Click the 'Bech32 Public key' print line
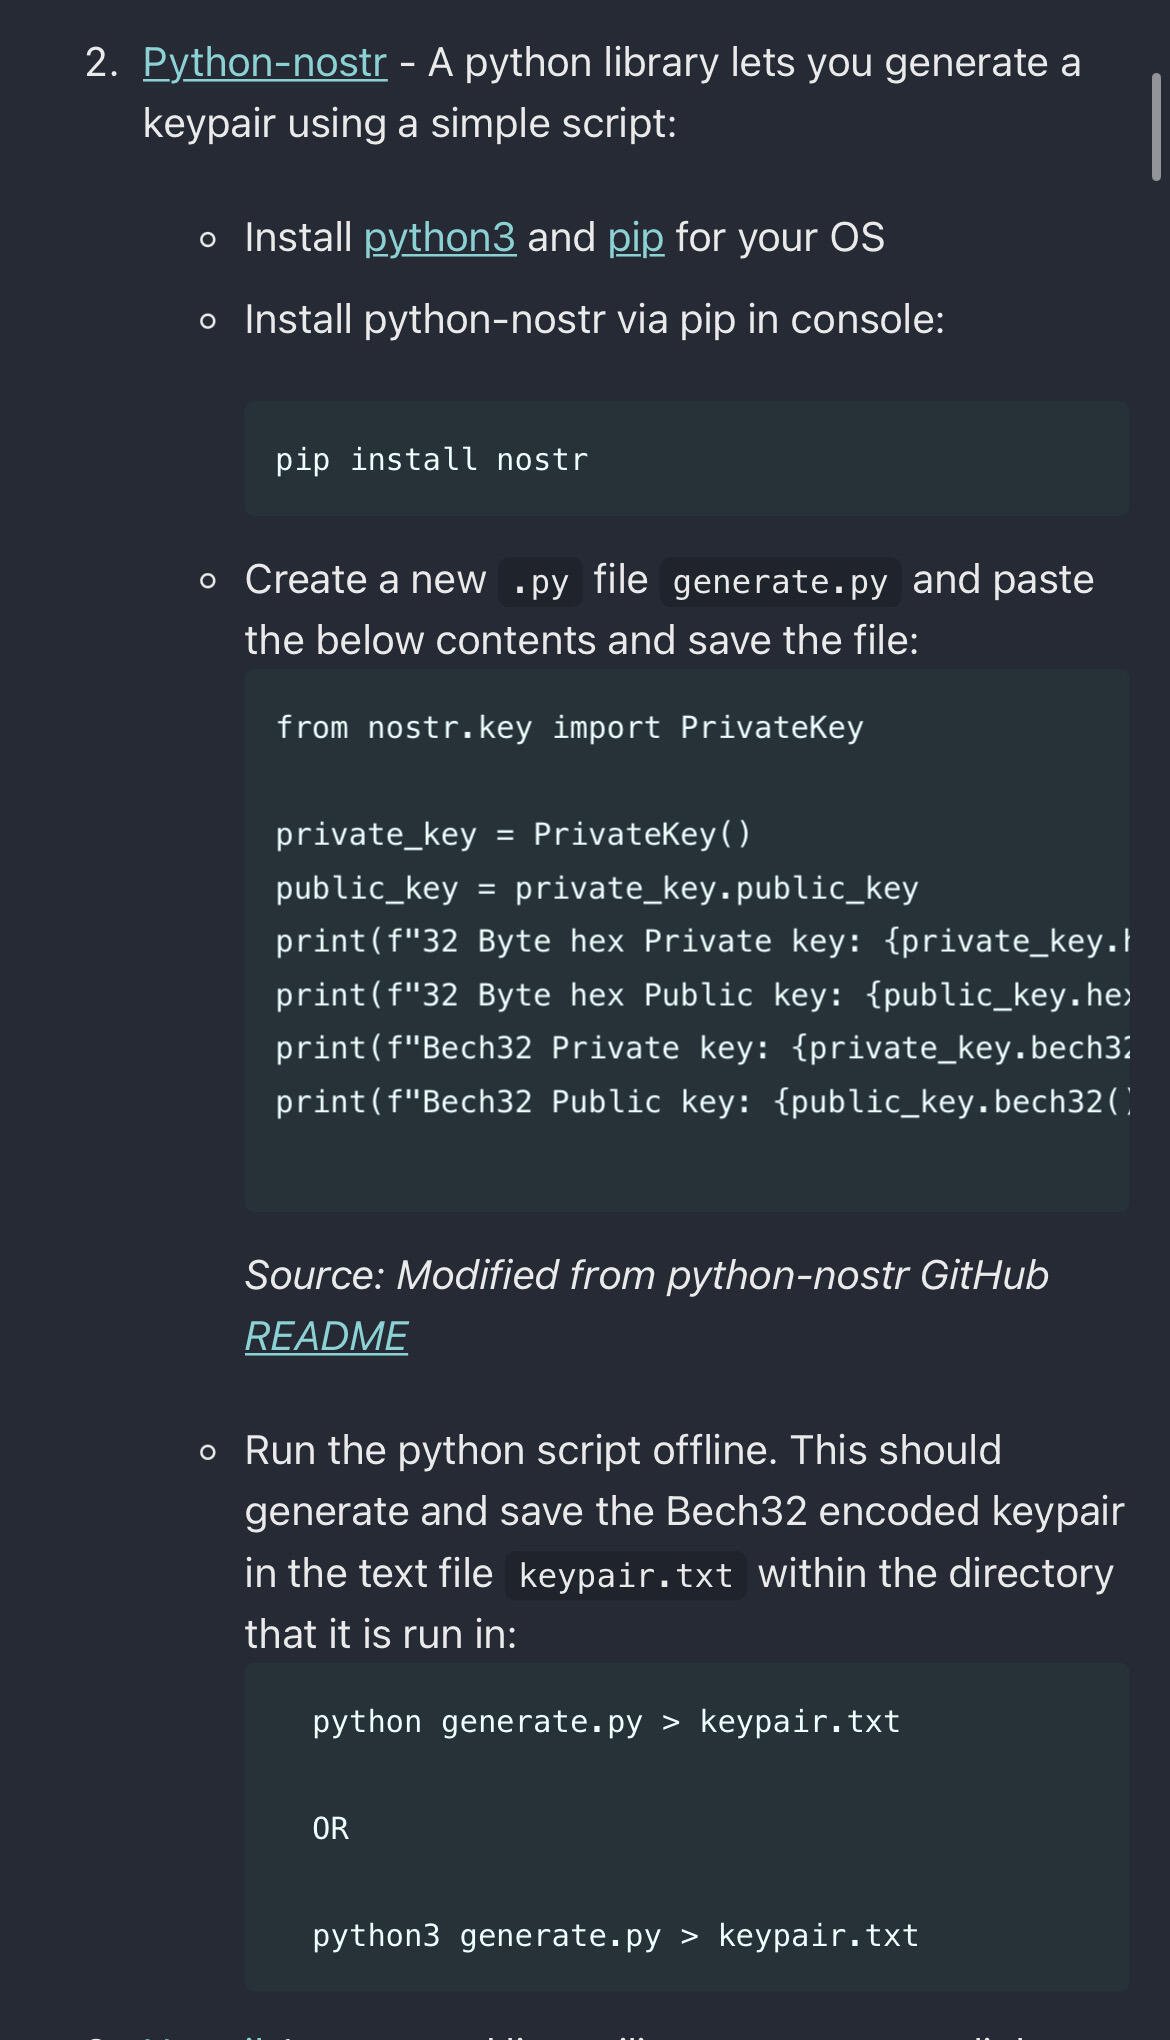Screen dimensions: 1170x2040 pyautogui.click(x=703, y=1102)
